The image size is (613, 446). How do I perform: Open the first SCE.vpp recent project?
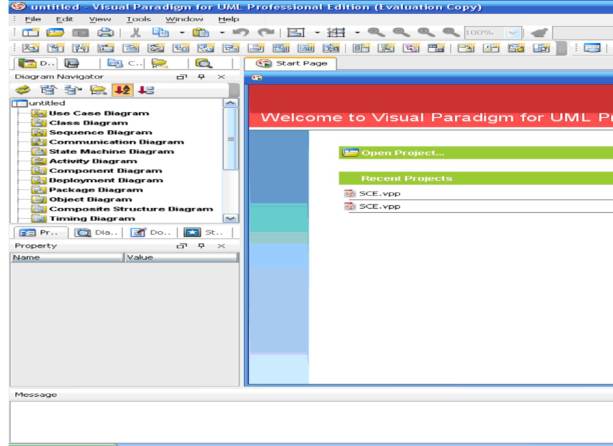click(x=379, y=193)
